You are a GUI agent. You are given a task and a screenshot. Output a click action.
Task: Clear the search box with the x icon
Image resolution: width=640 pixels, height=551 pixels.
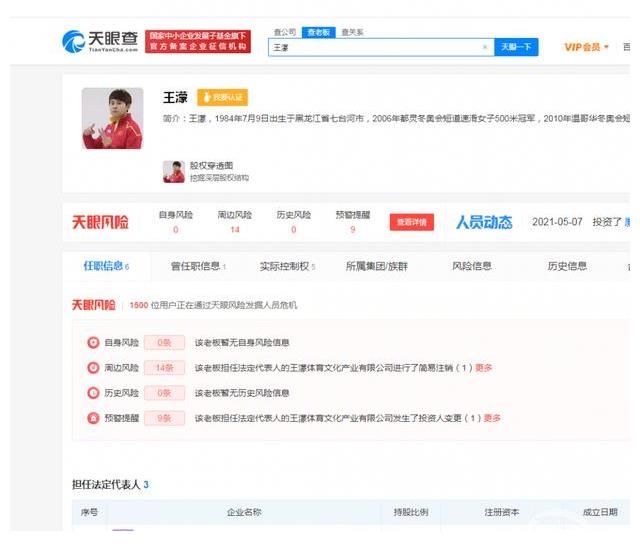(x=485, y=47)
